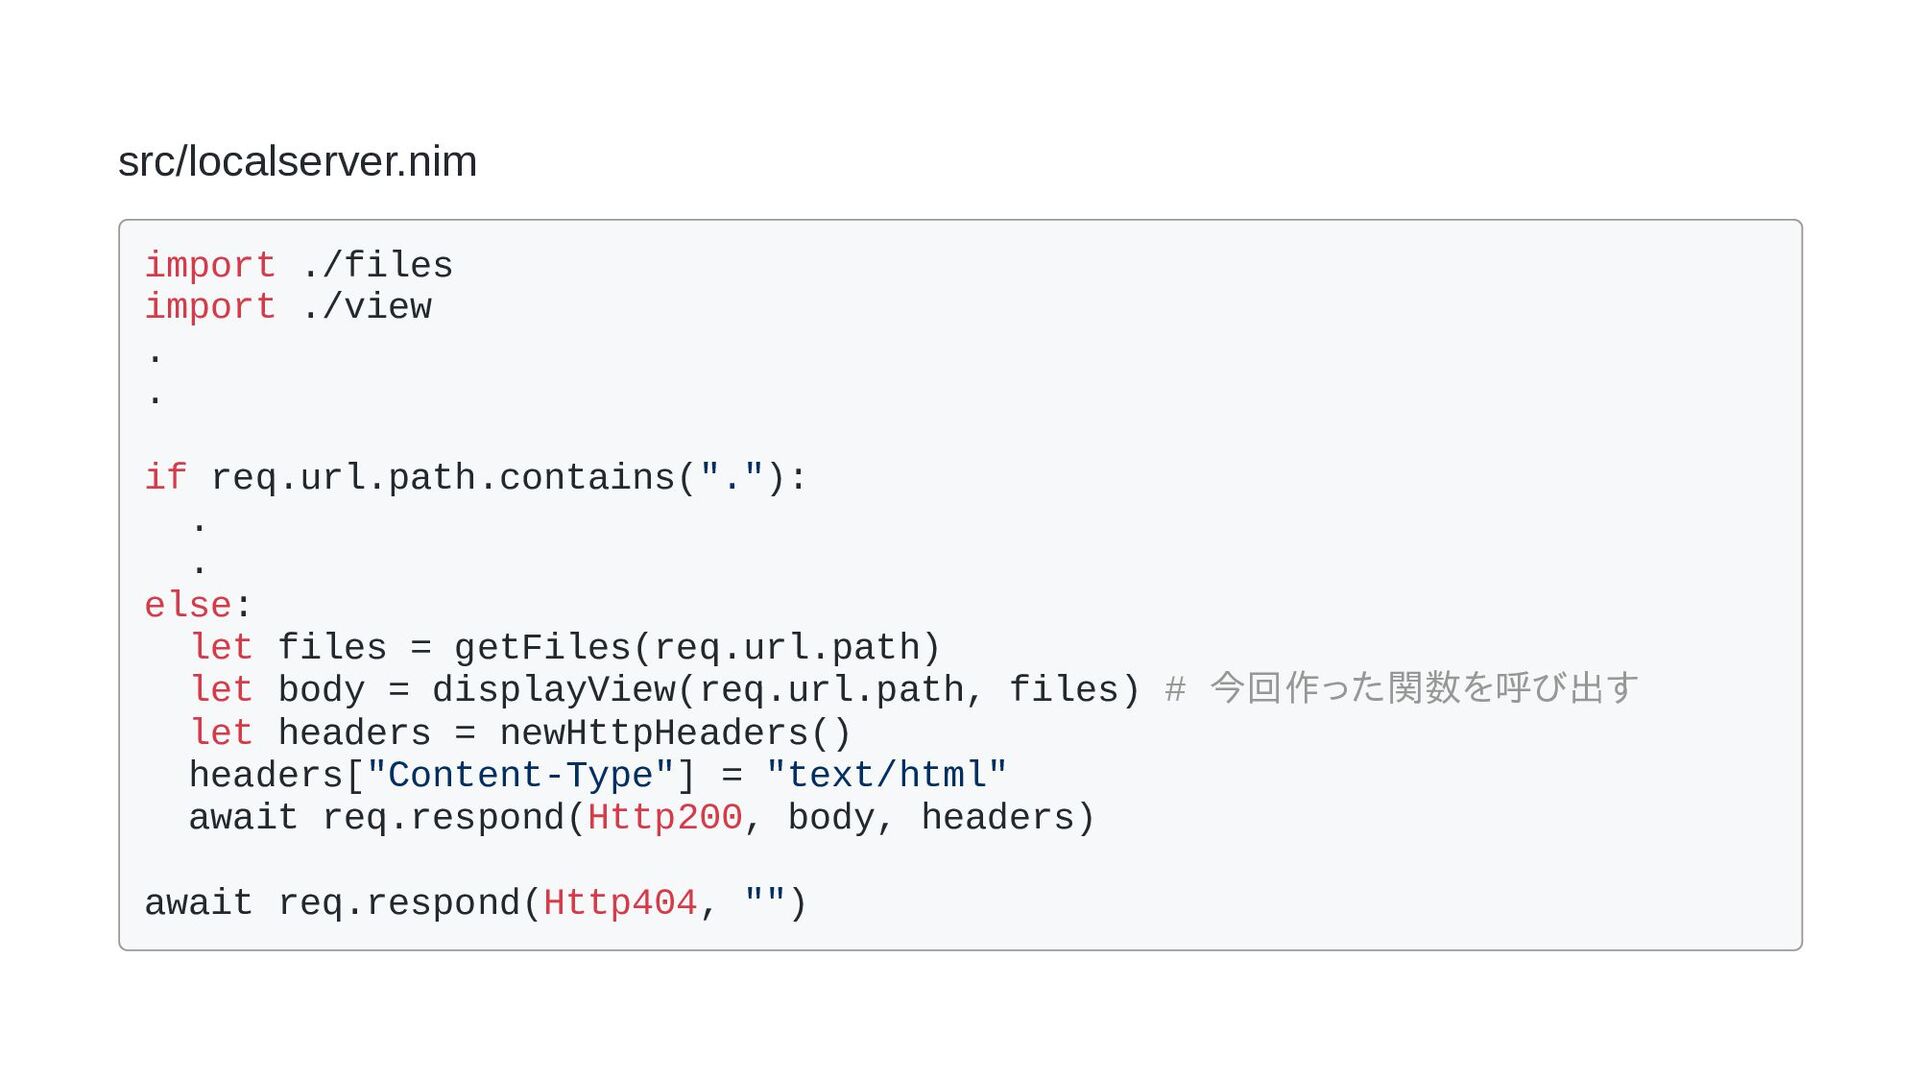This screenshot has height=1080, width=1920.
Task: Select the ./view module name
Action: tap(365, 307)
